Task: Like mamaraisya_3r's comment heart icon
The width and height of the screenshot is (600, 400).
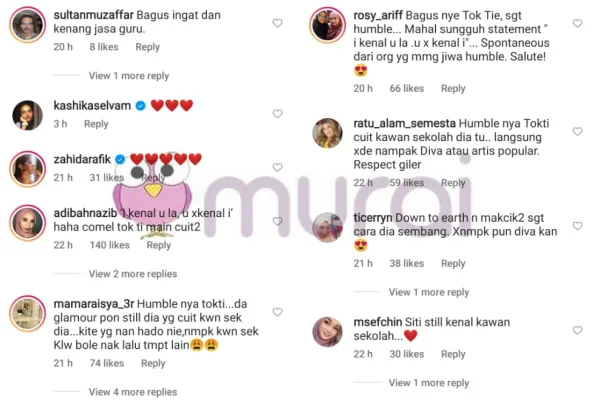Action: (x=277, y=312)
